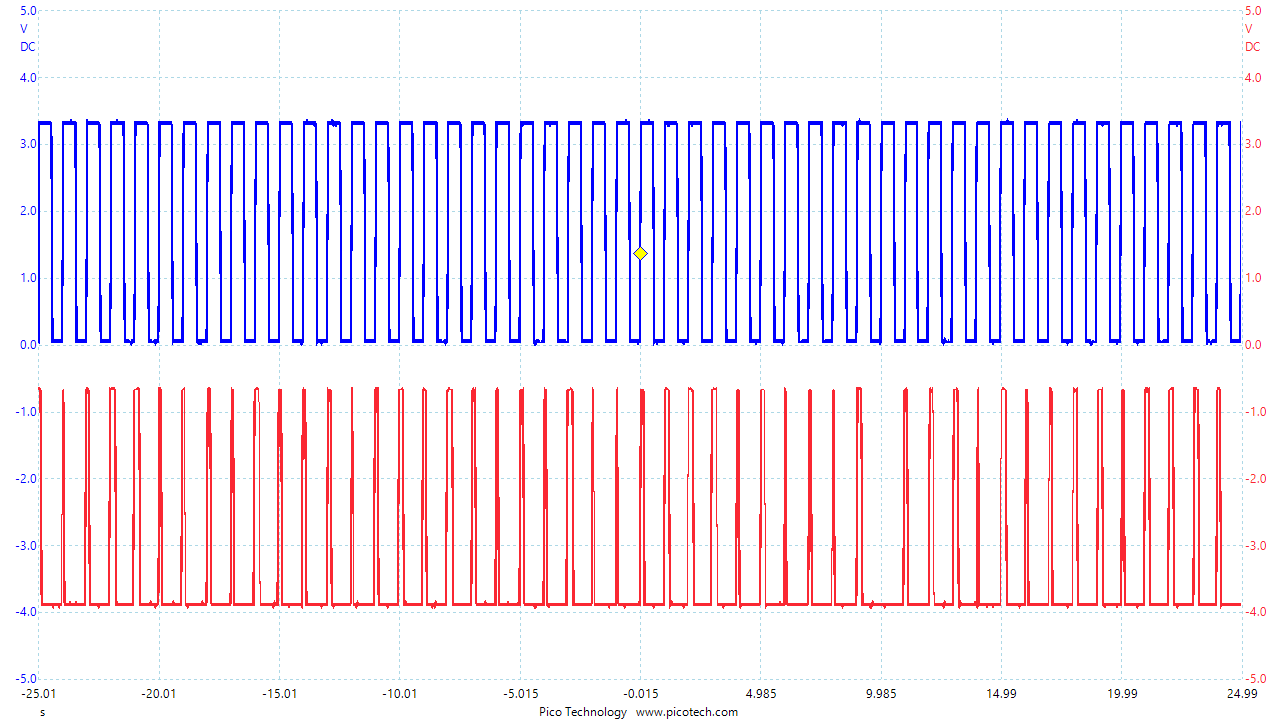Click the '-10.01' time axis value
This screenshot has width=1280, height=720.
[x=399, y=694]
